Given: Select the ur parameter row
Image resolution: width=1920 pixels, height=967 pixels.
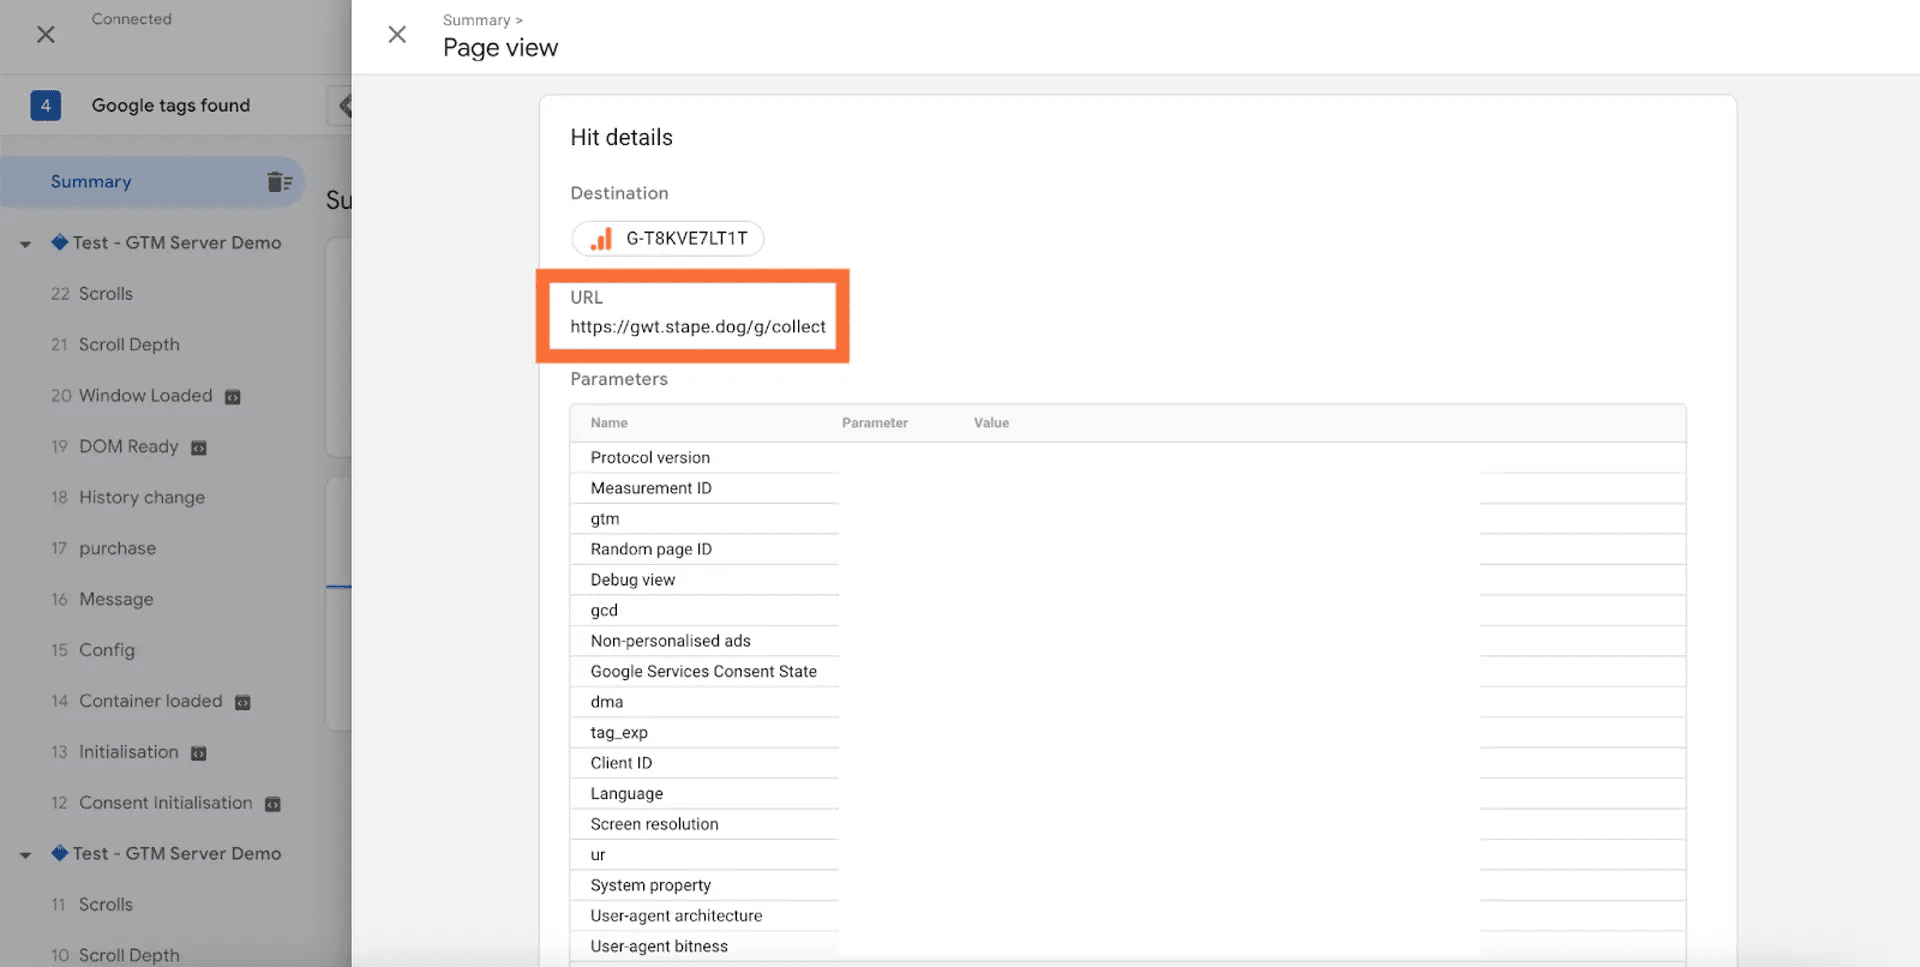Looking at the screenshot, I should (1128, 855).
